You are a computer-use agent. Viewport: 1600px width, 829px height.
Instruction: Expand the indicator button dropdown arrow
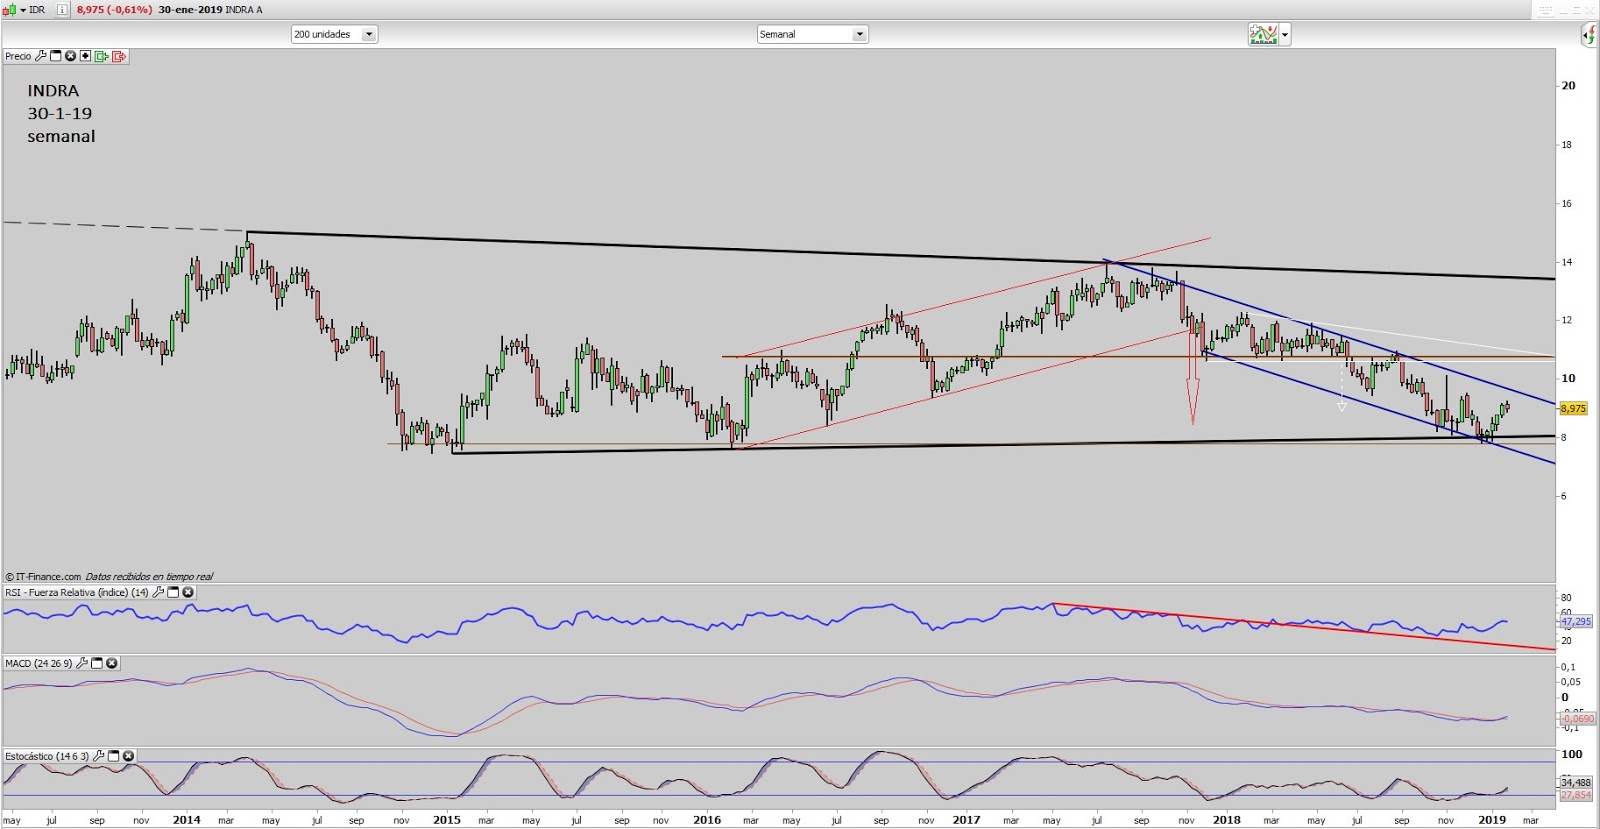pos(1285,35)
